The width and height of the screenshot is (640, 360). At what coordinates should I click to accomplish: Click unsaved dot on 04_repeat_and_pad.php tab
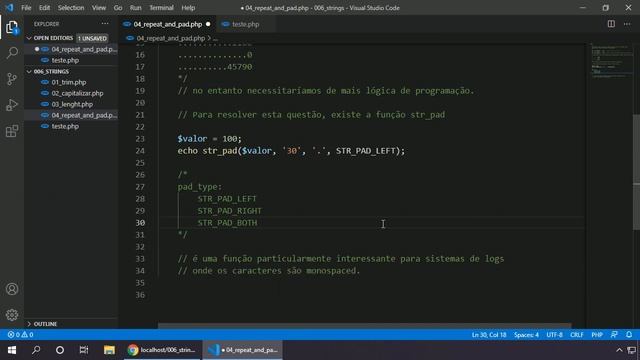pos(208,24)
